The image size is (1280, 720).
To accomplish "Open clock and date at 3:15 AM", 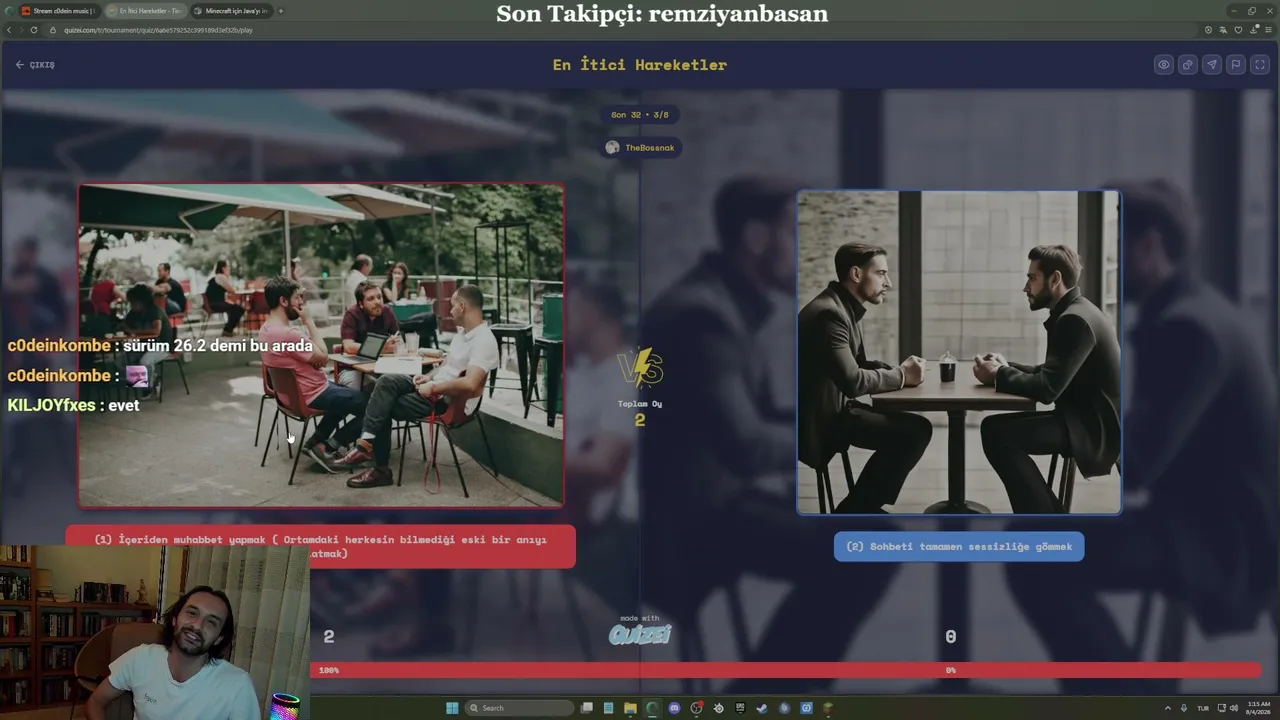I will click(1258, 708).
